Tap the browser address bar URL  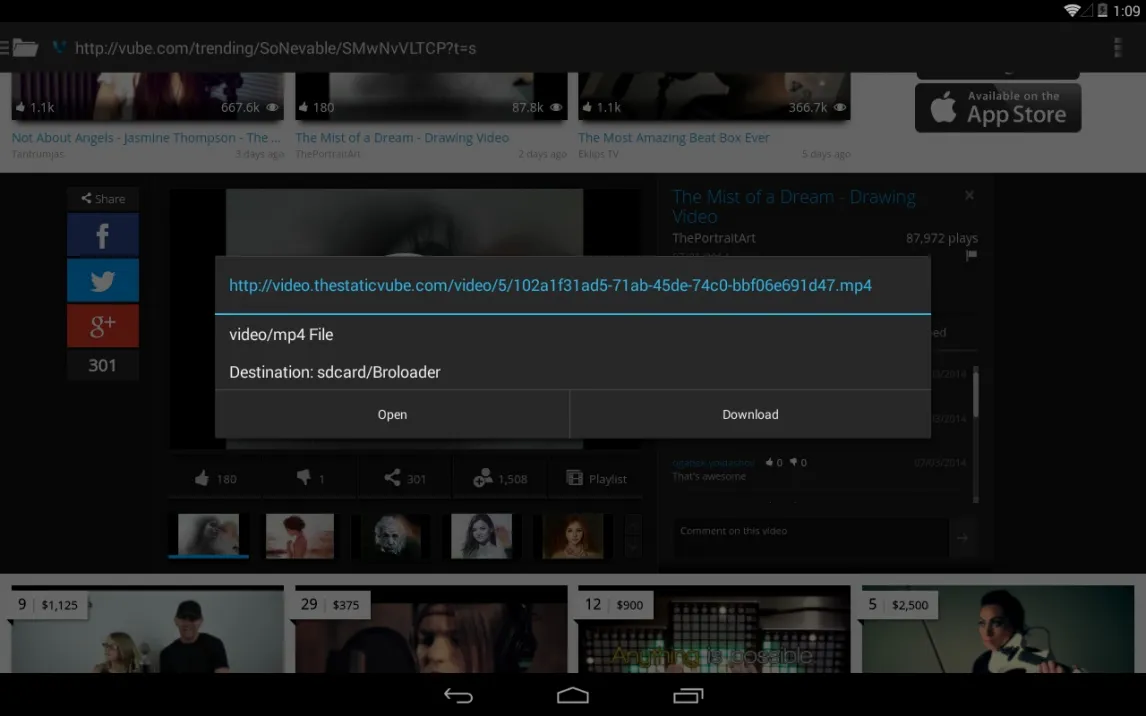(275, 48)
